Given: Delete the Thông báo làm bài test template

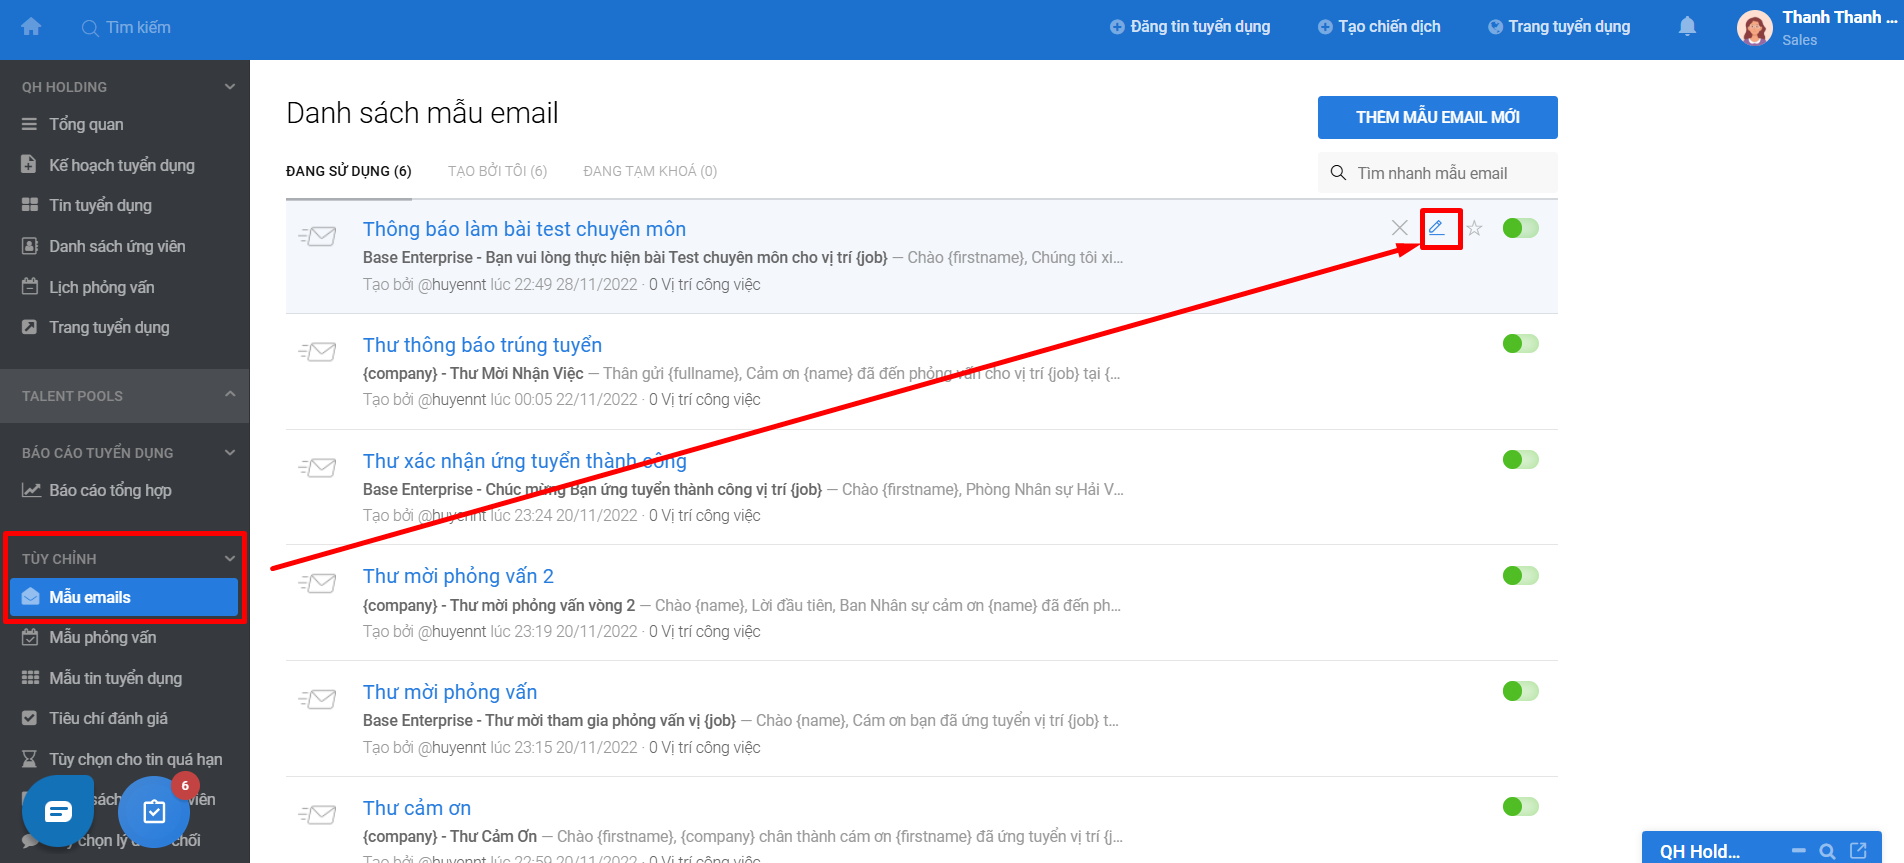Looking at the screenshot, I should point(1400,228).
